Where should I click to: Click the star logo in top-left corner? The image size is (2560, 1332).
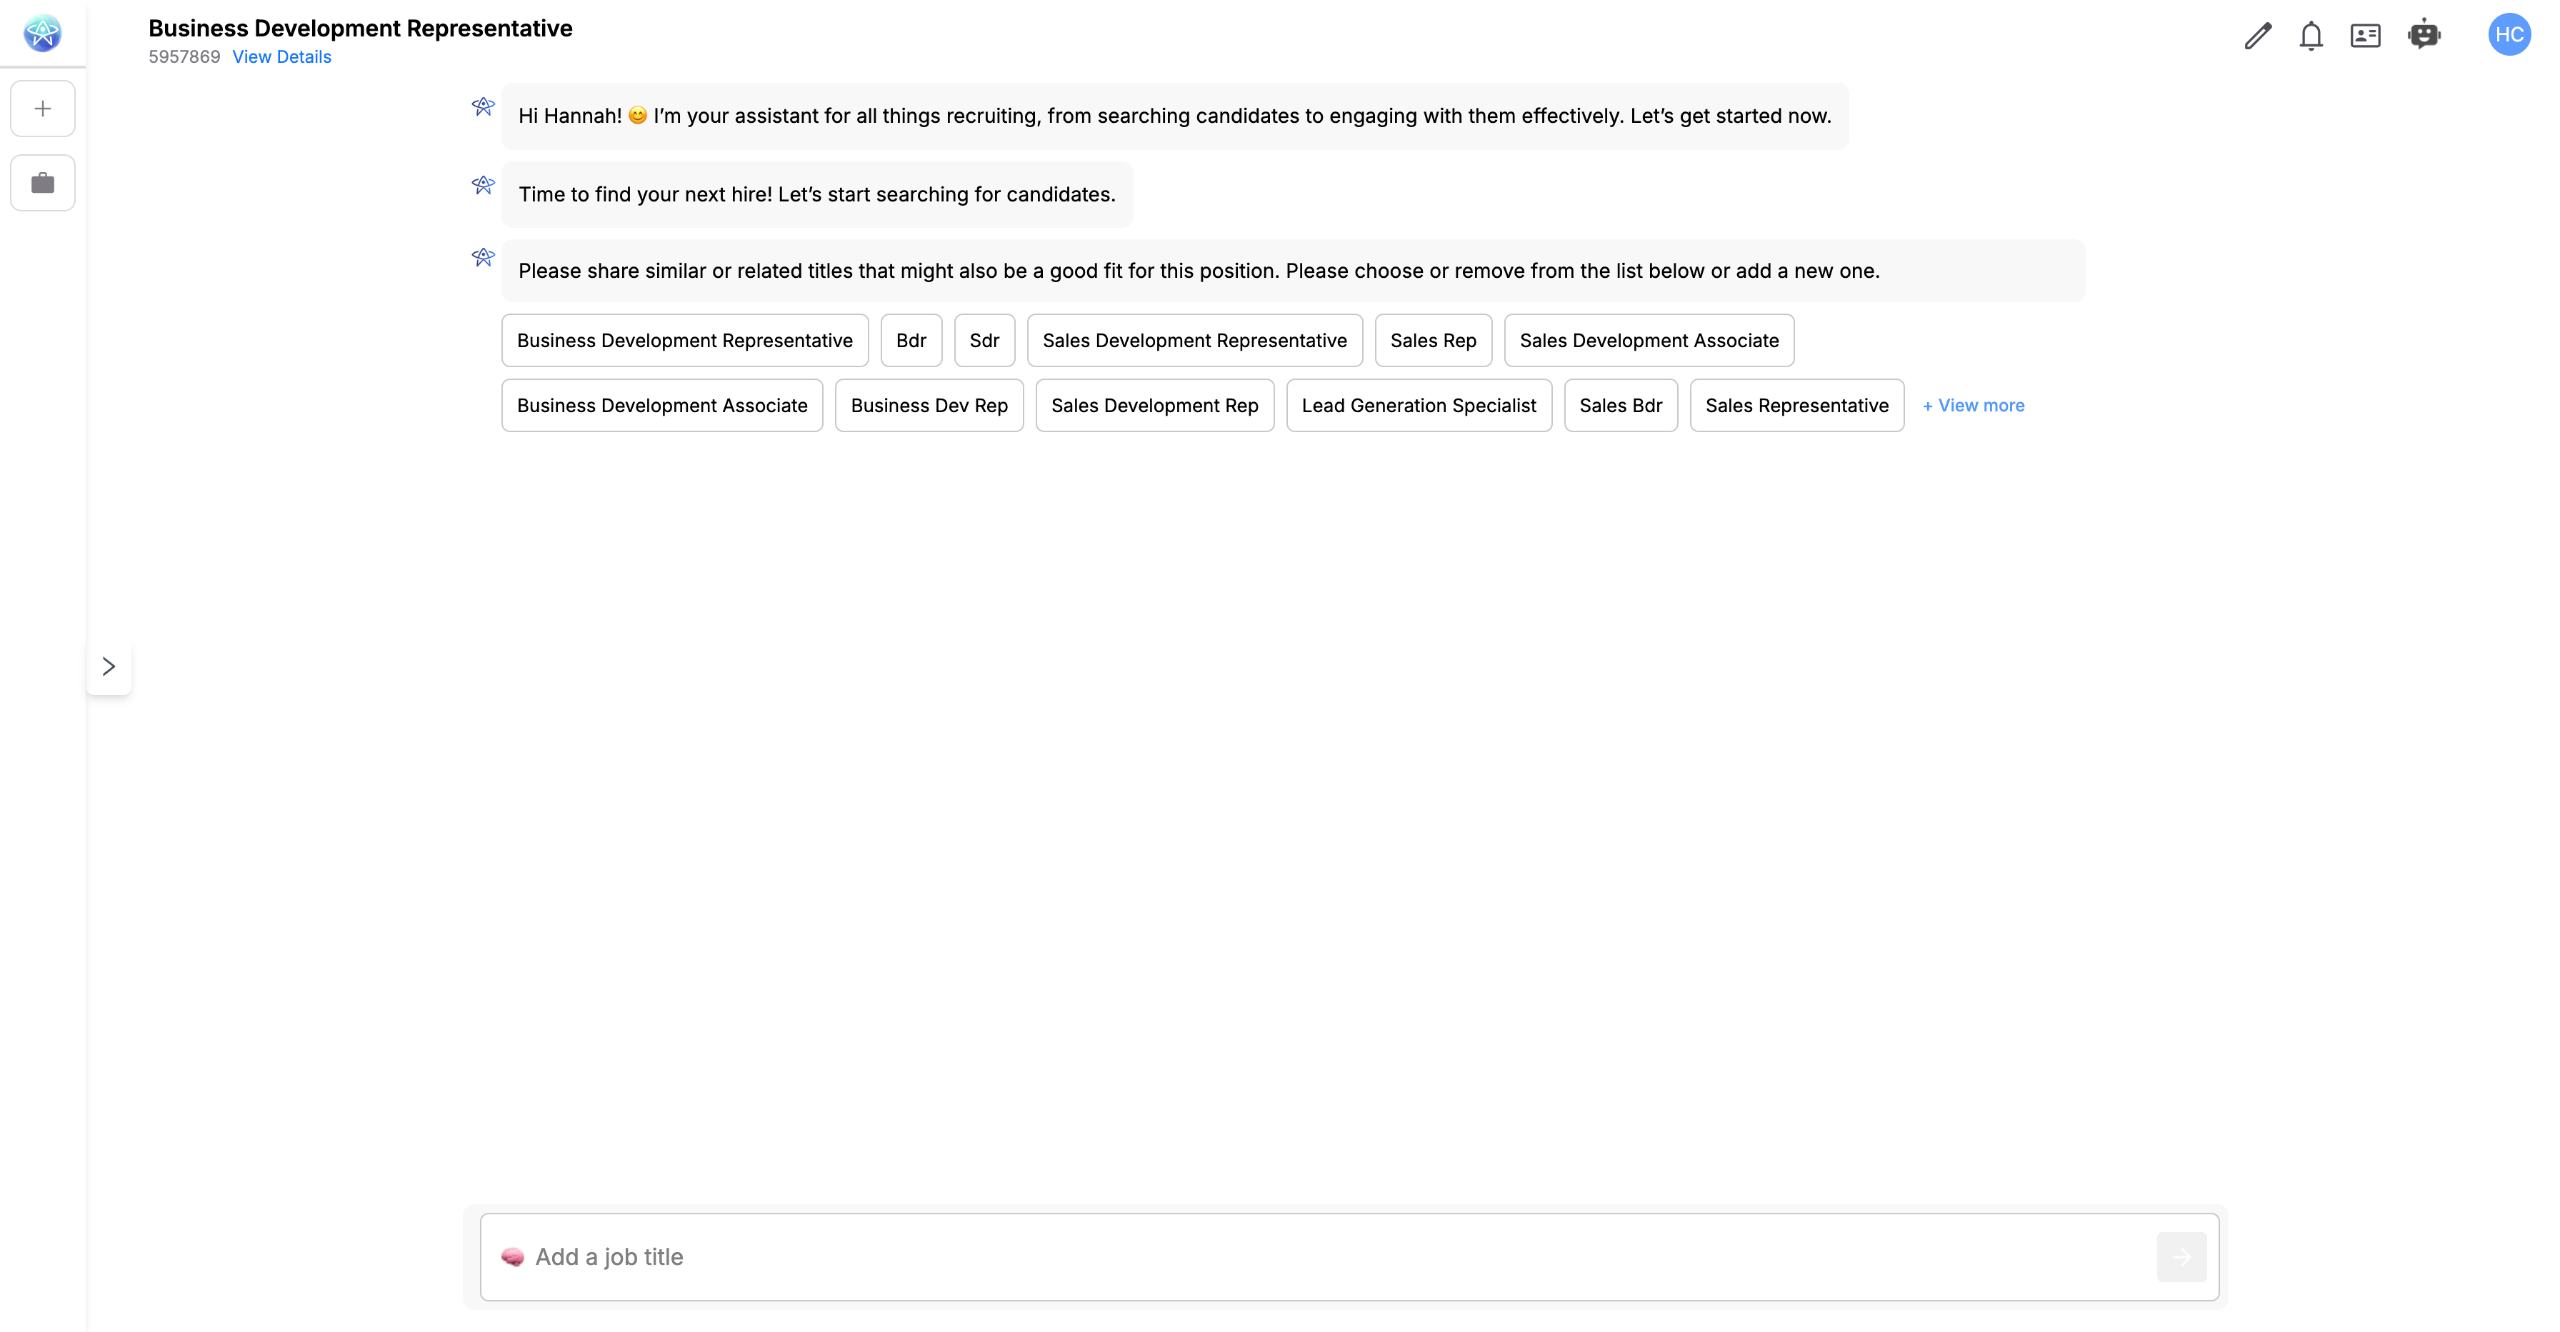(x=42, y=34)
